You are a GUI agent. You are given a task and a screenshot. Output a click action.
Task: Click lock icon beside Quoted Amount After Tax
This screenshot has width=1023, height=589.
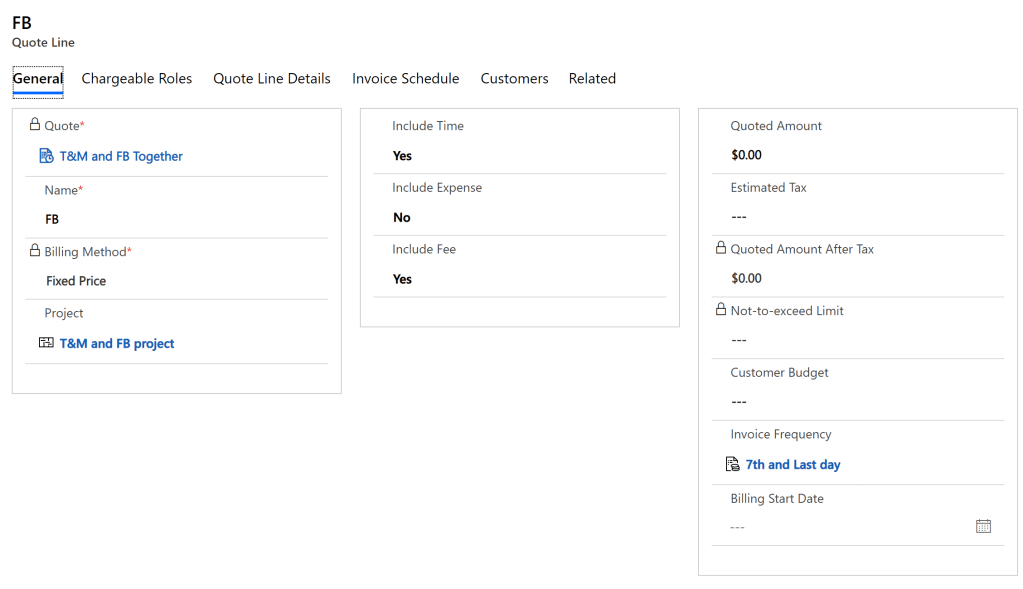pos(721,248)
